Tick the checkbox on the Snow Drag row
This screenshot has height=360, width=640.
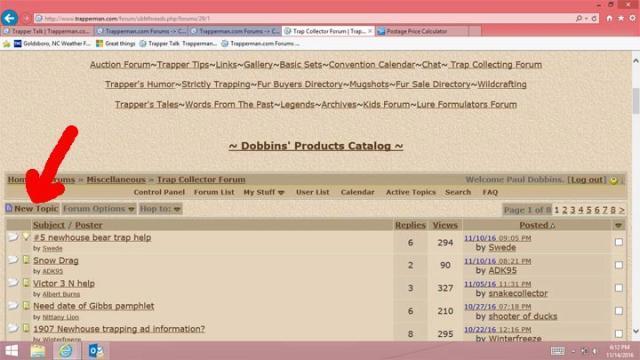pyautogui.click(x=619, y=265)
